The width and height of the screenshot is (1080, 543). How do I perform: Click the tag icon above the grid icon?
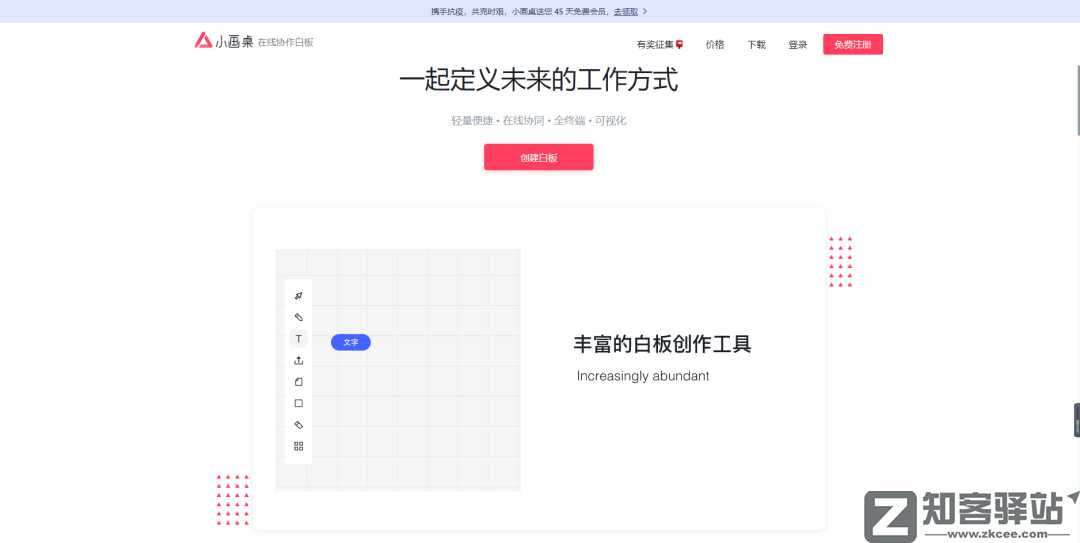point(298,424)
